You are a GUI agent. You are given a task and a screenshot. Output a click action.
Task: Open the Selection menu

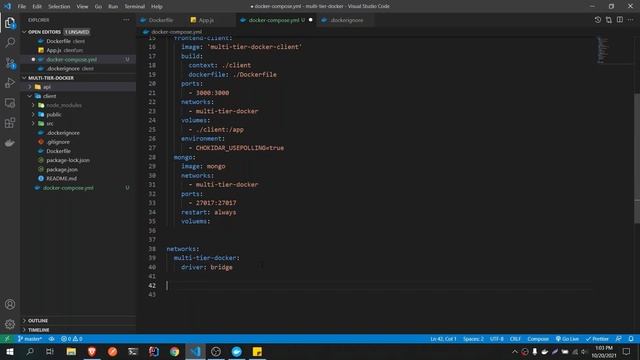point(59,6)
